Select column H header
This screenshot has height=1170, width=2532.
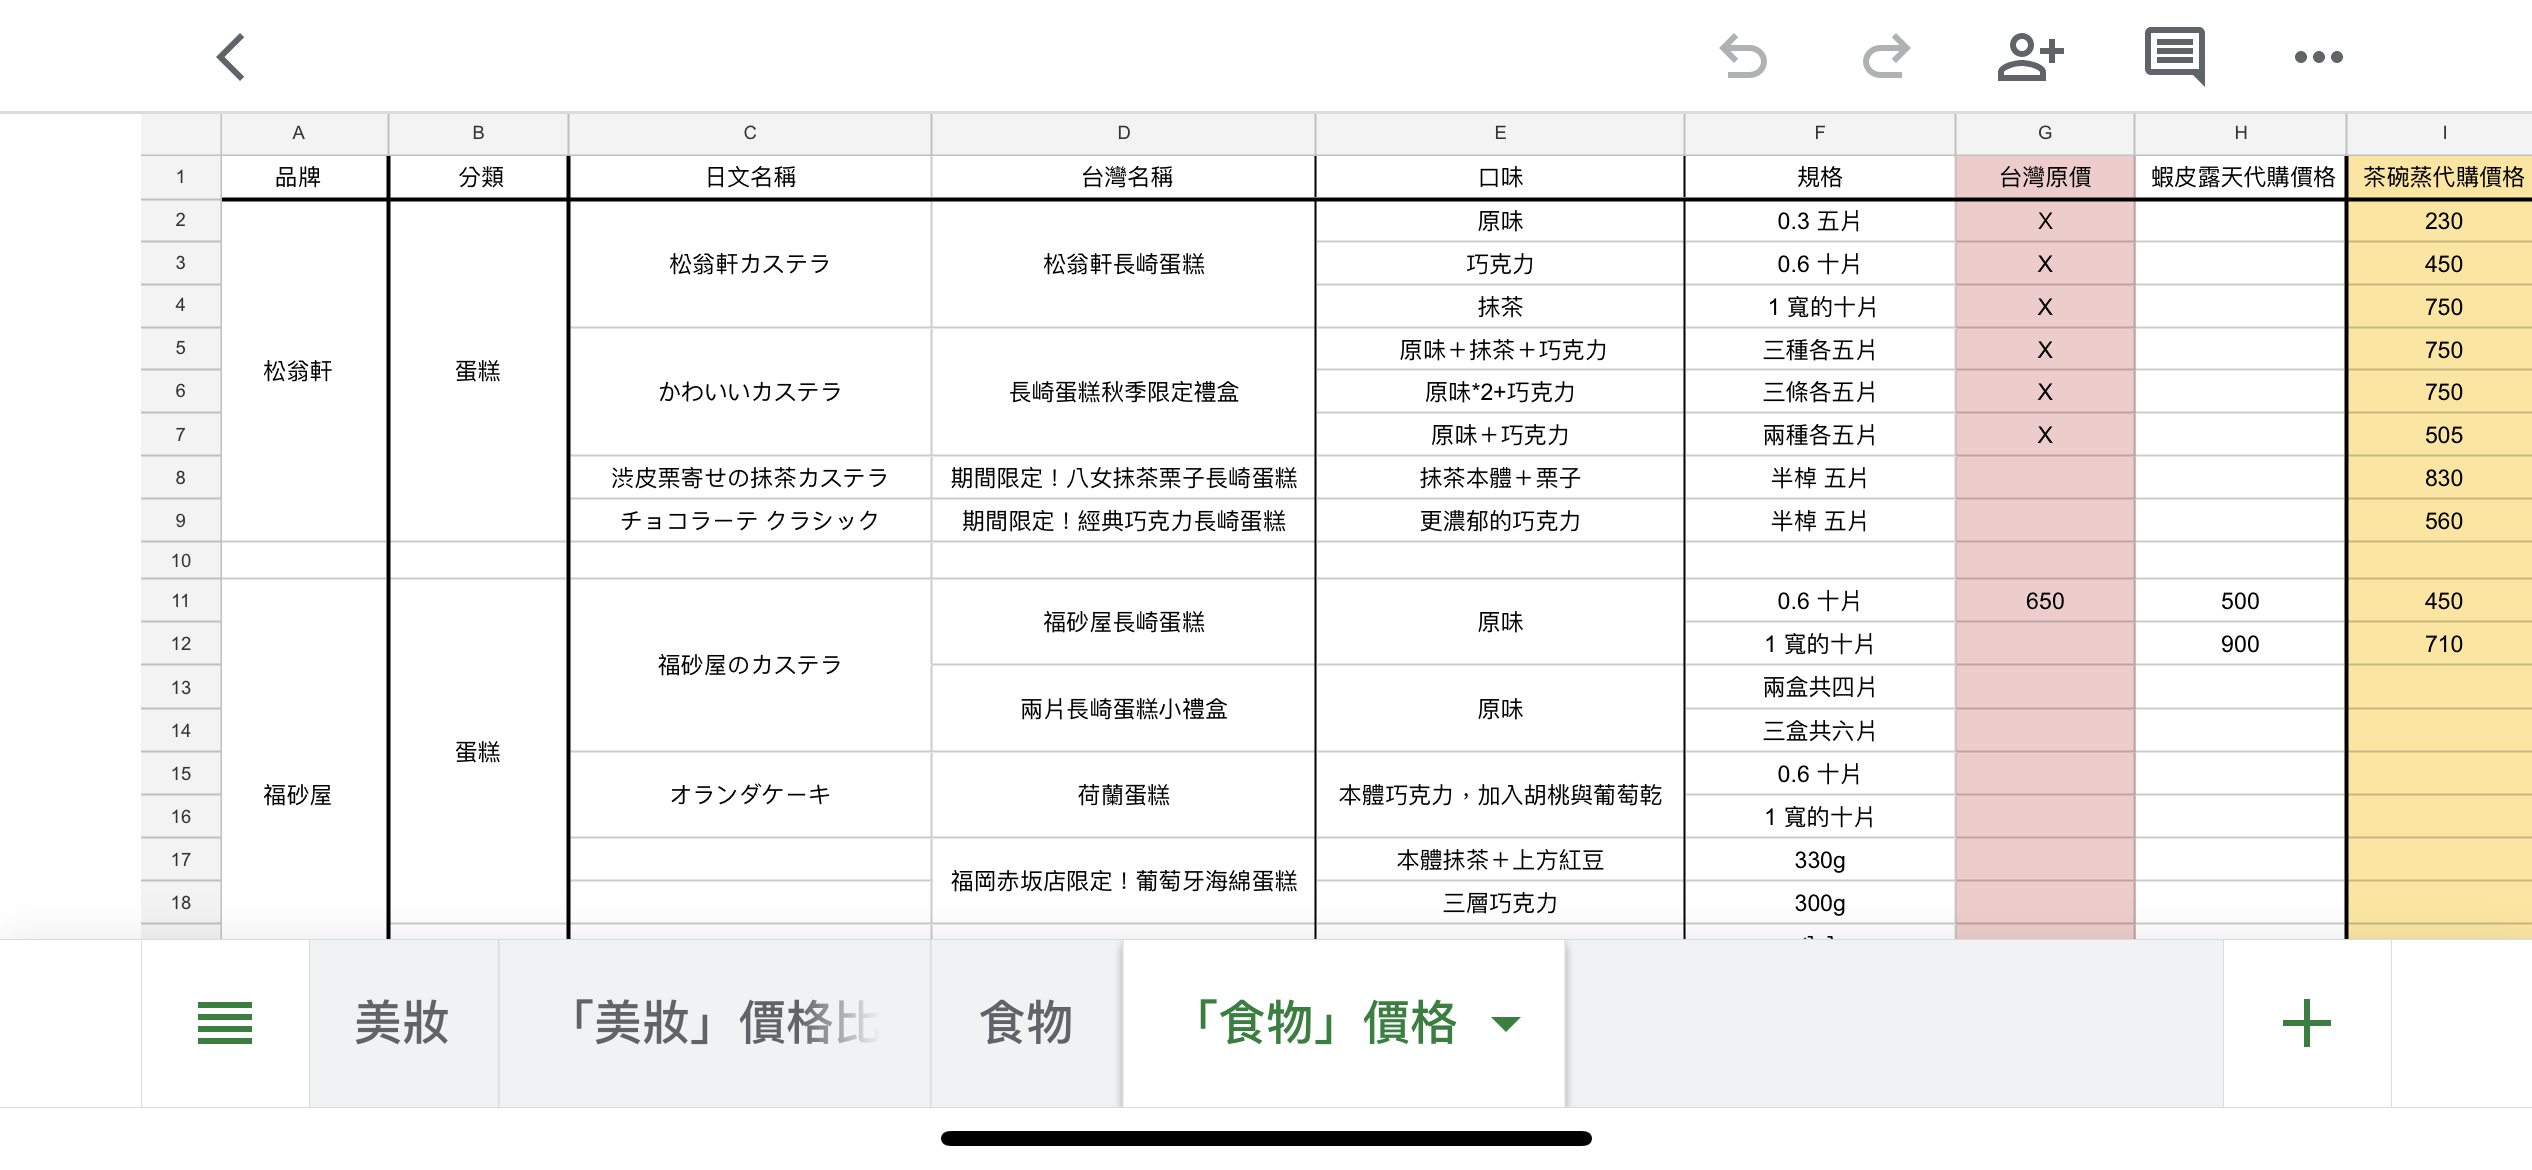tap(2241, 133)
